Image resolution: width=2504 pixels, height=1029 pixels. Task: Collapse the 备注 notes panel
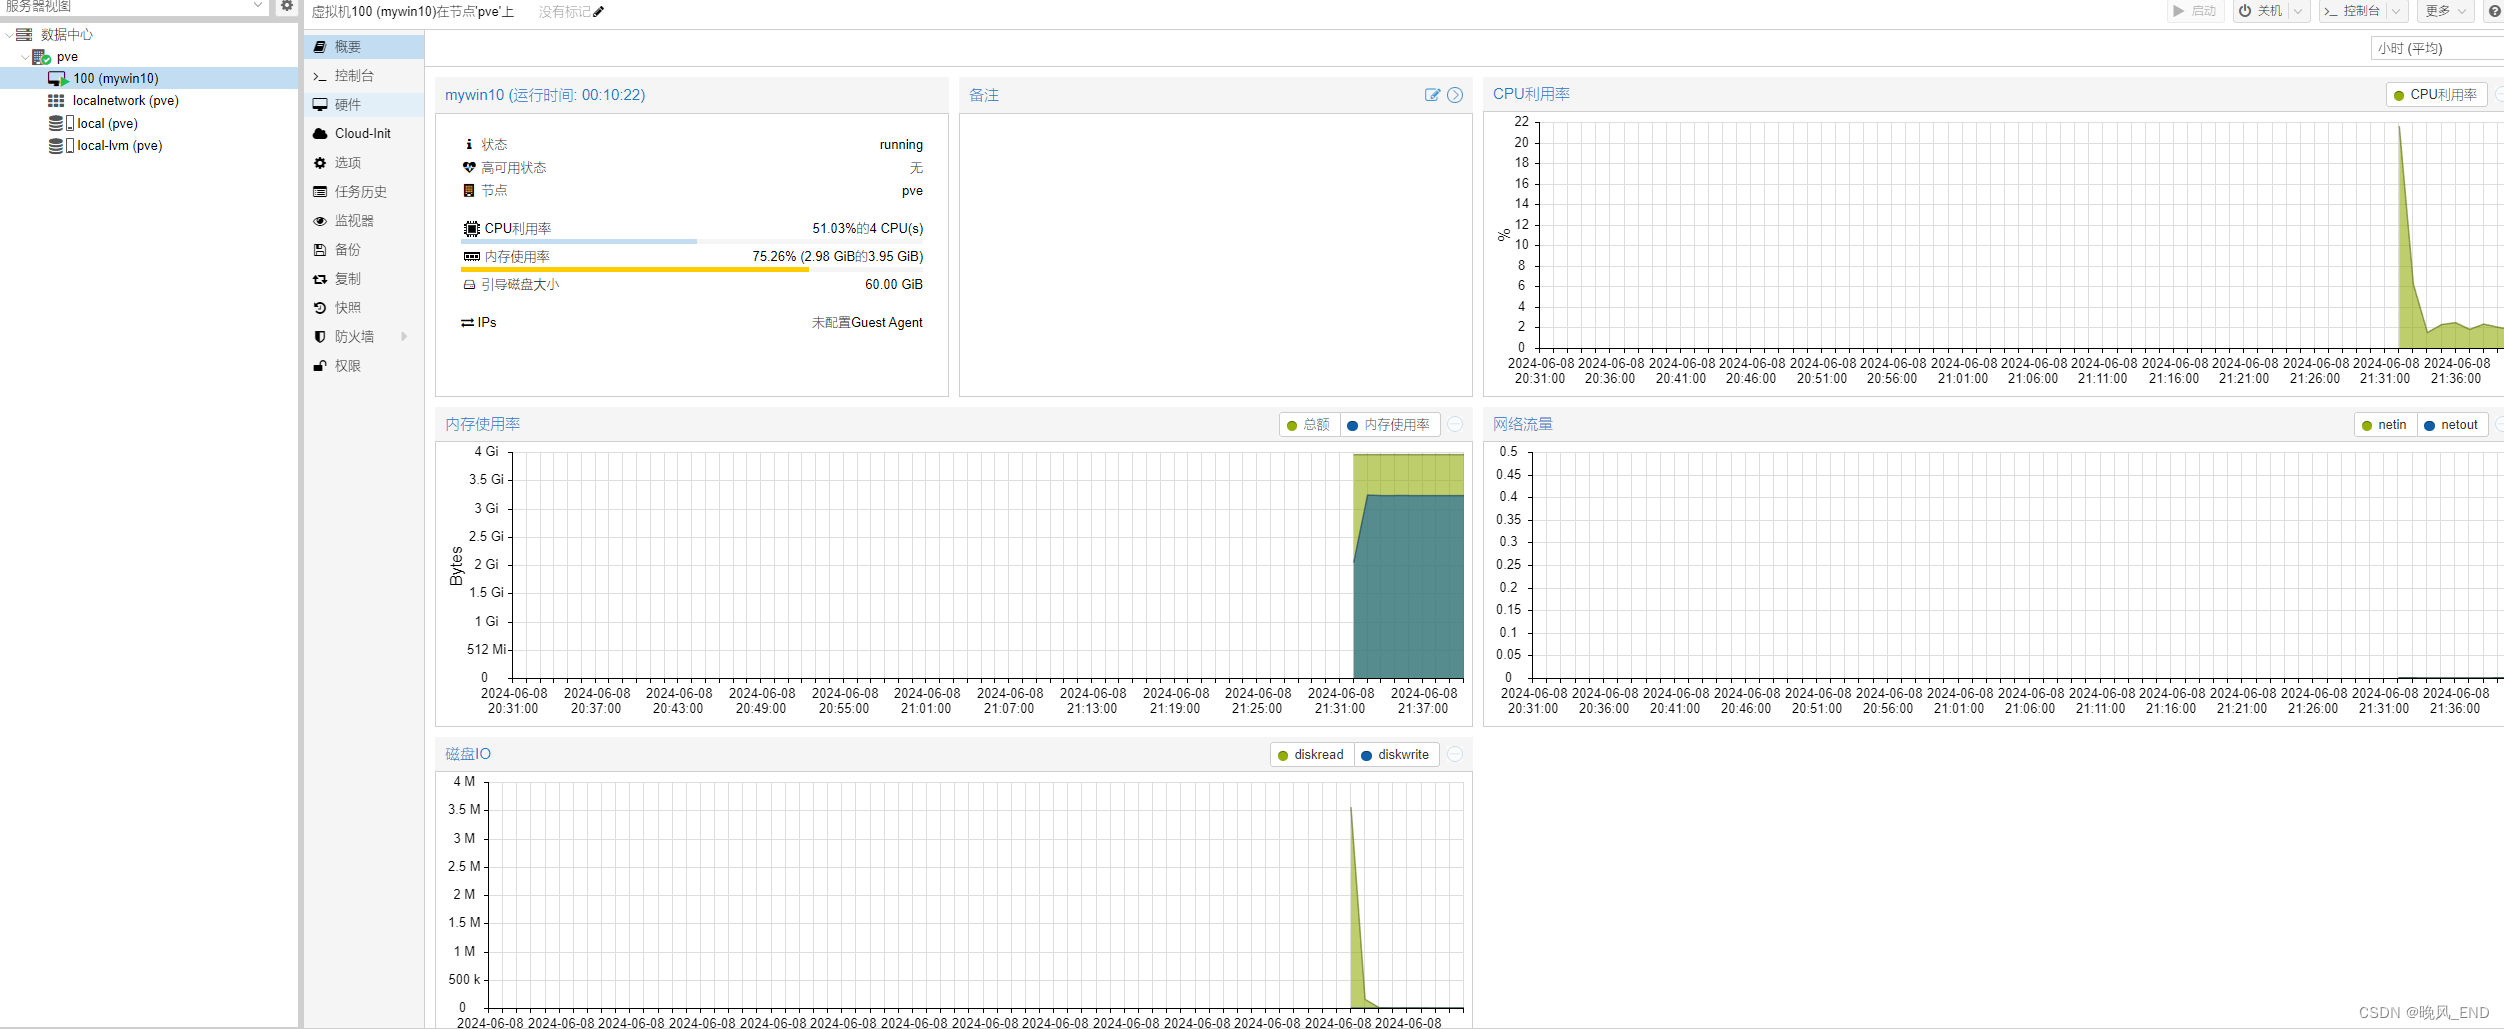point(1455,95)
